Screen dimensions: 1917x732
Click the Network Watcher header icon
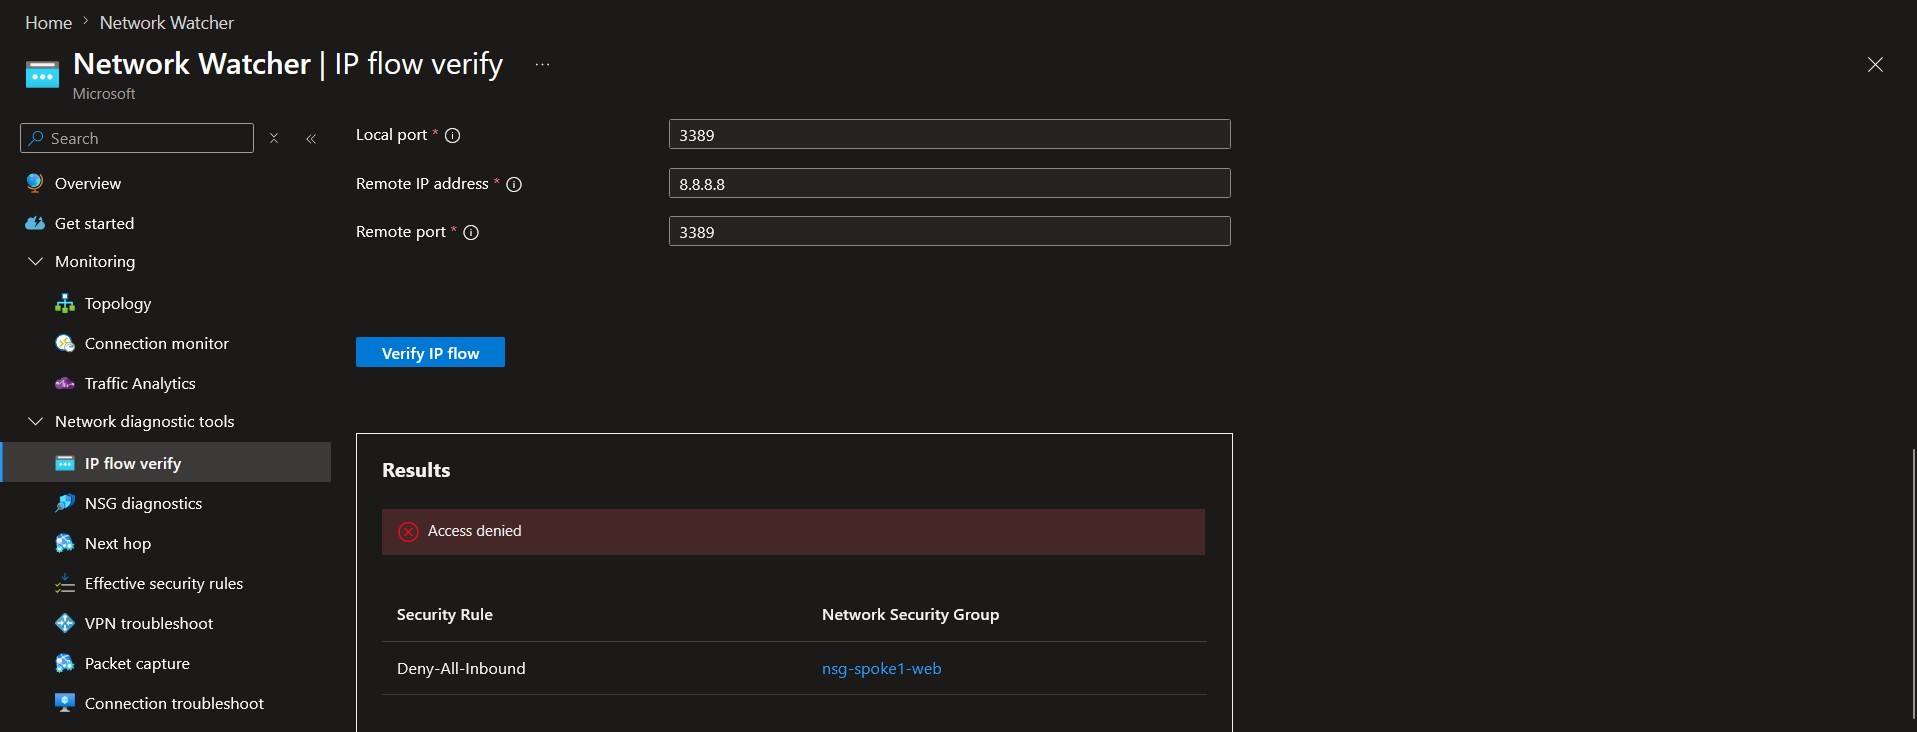click(42, 74)
